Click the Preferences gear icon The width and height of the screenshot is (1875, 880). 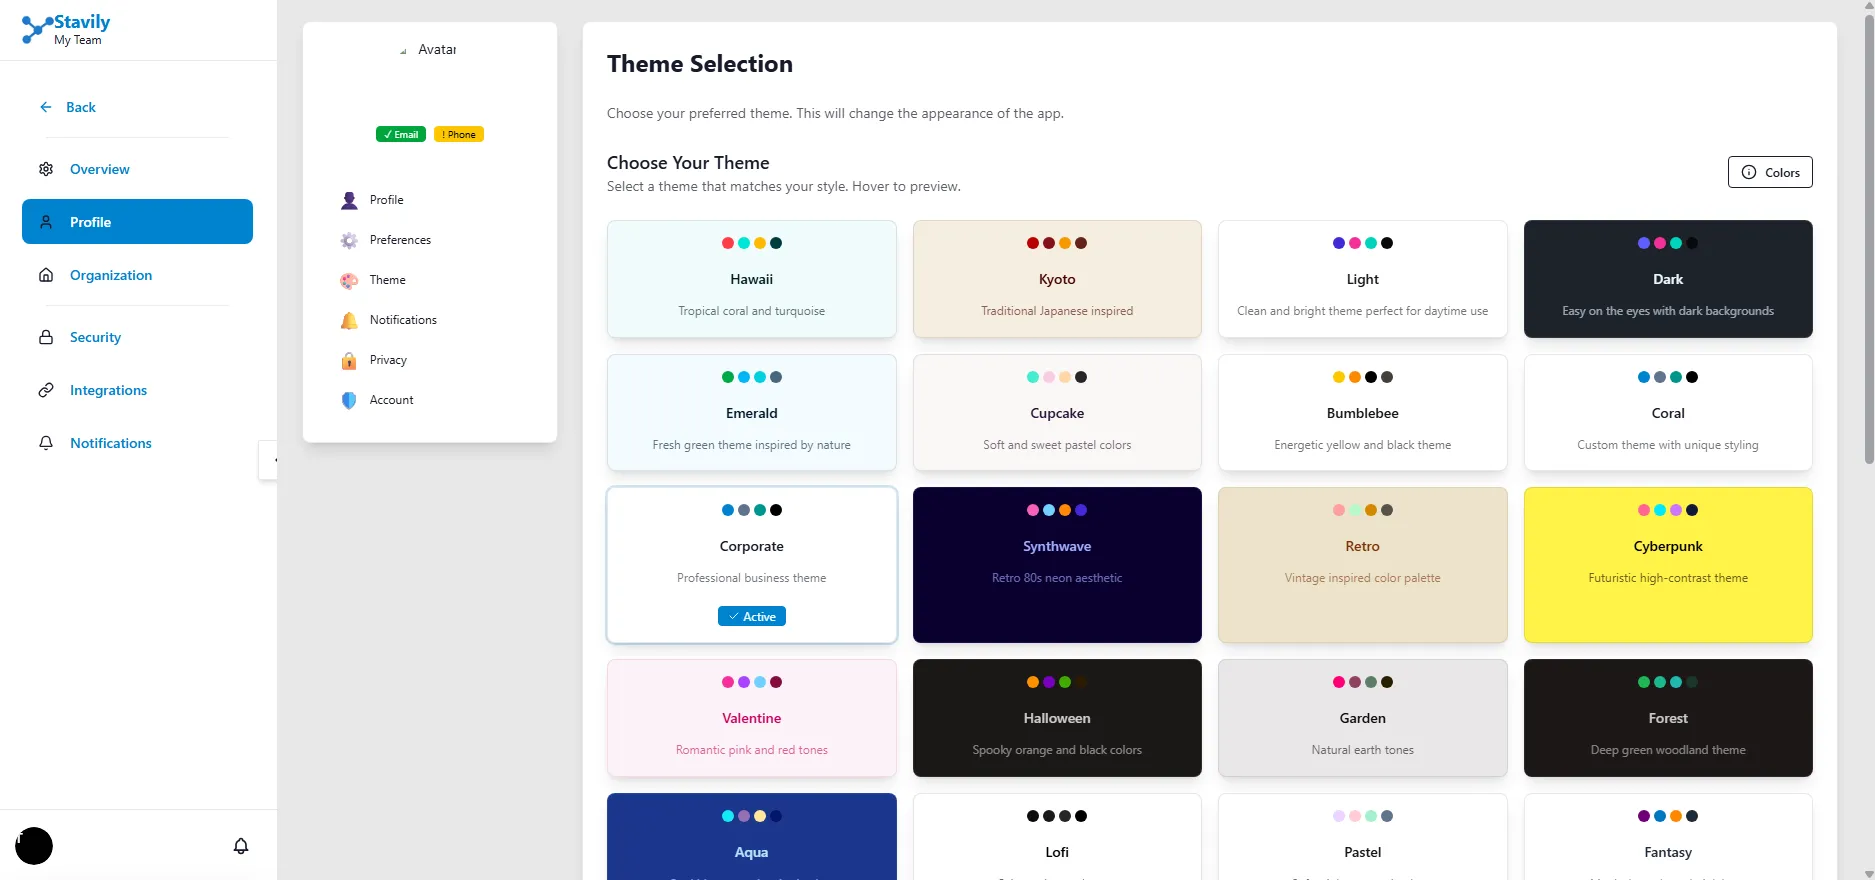coord(349,240)
